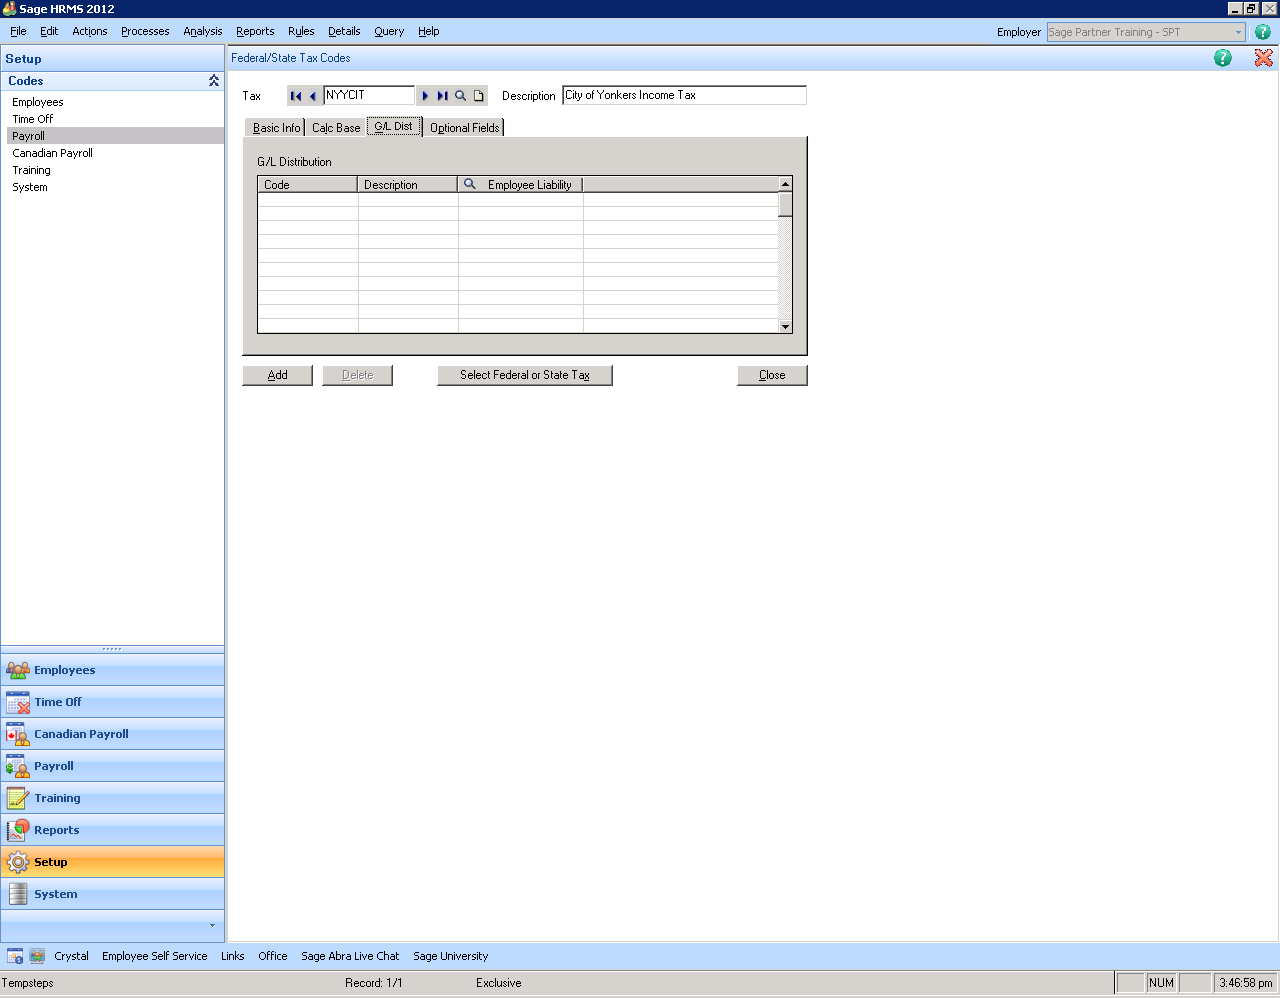Click into the Description text field

point(683,96)
